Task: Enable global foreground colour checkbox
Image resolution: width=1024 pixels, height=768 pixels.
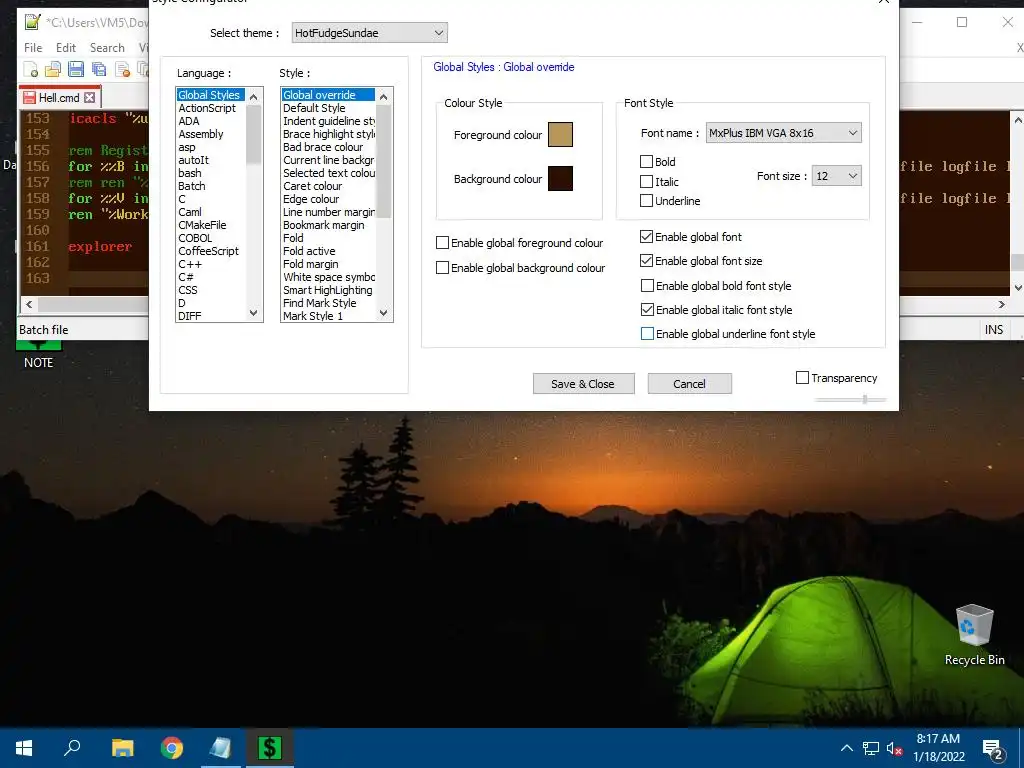Action: click(x=442, y=243)
